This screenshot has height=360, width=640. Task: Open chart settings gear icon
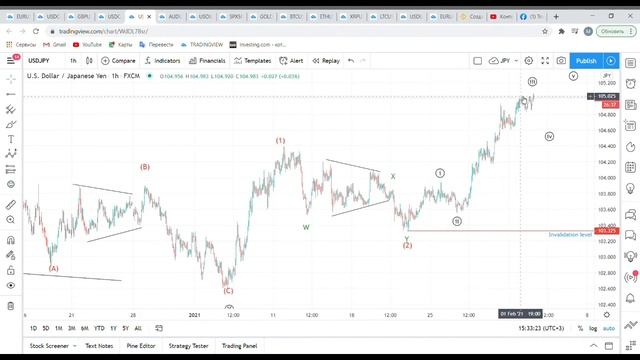[x=529, y=61]
